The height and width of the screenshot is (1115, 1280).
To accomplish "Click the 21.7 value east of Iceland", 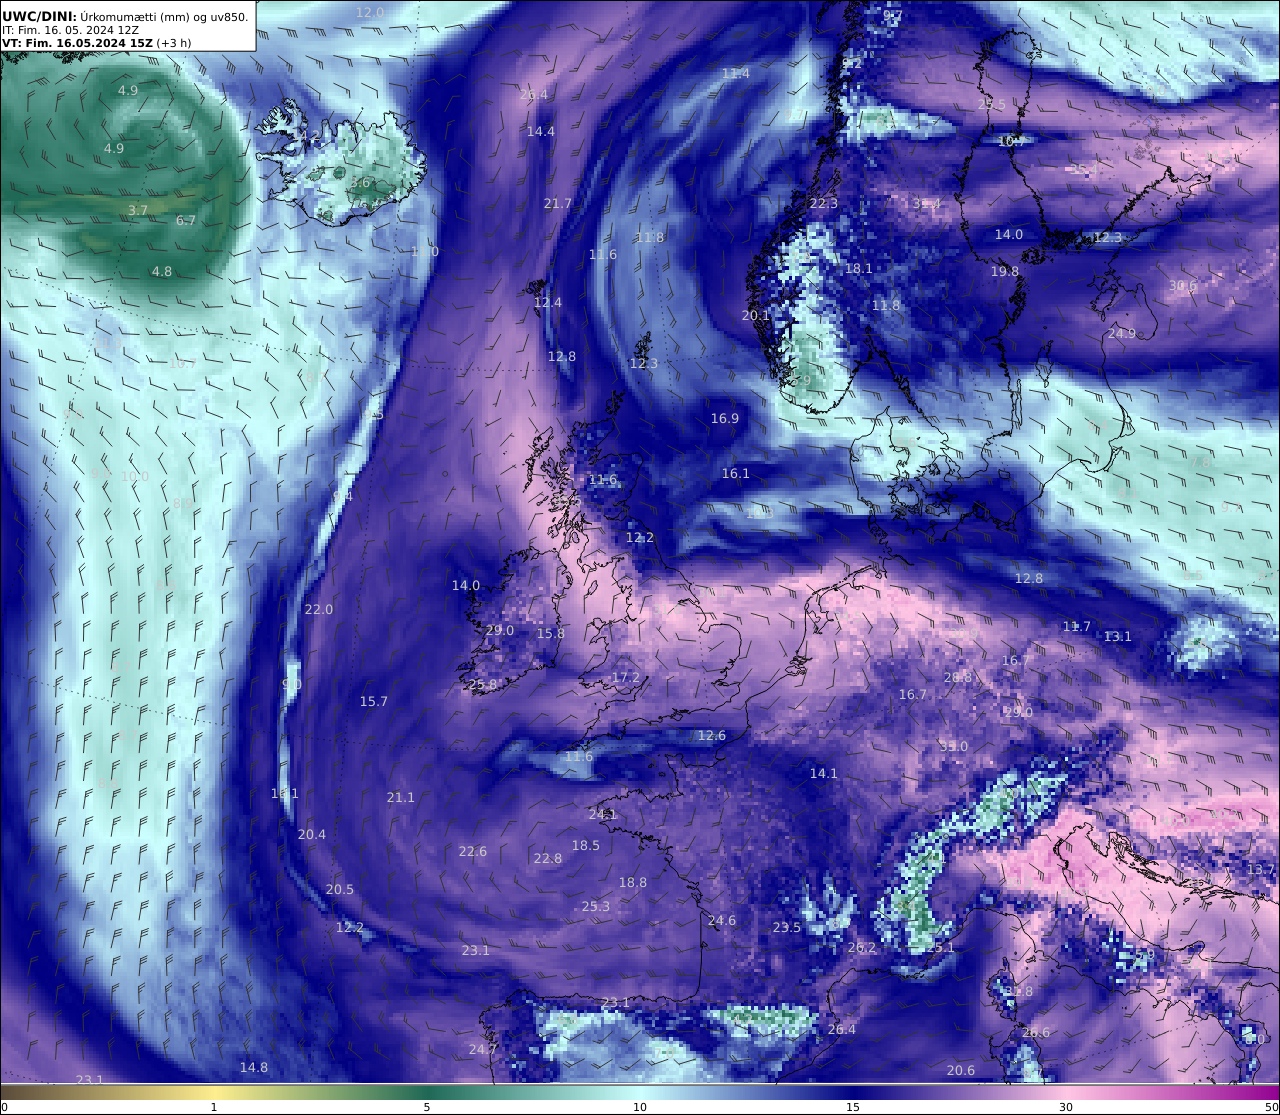I will (x=557, y=203).
